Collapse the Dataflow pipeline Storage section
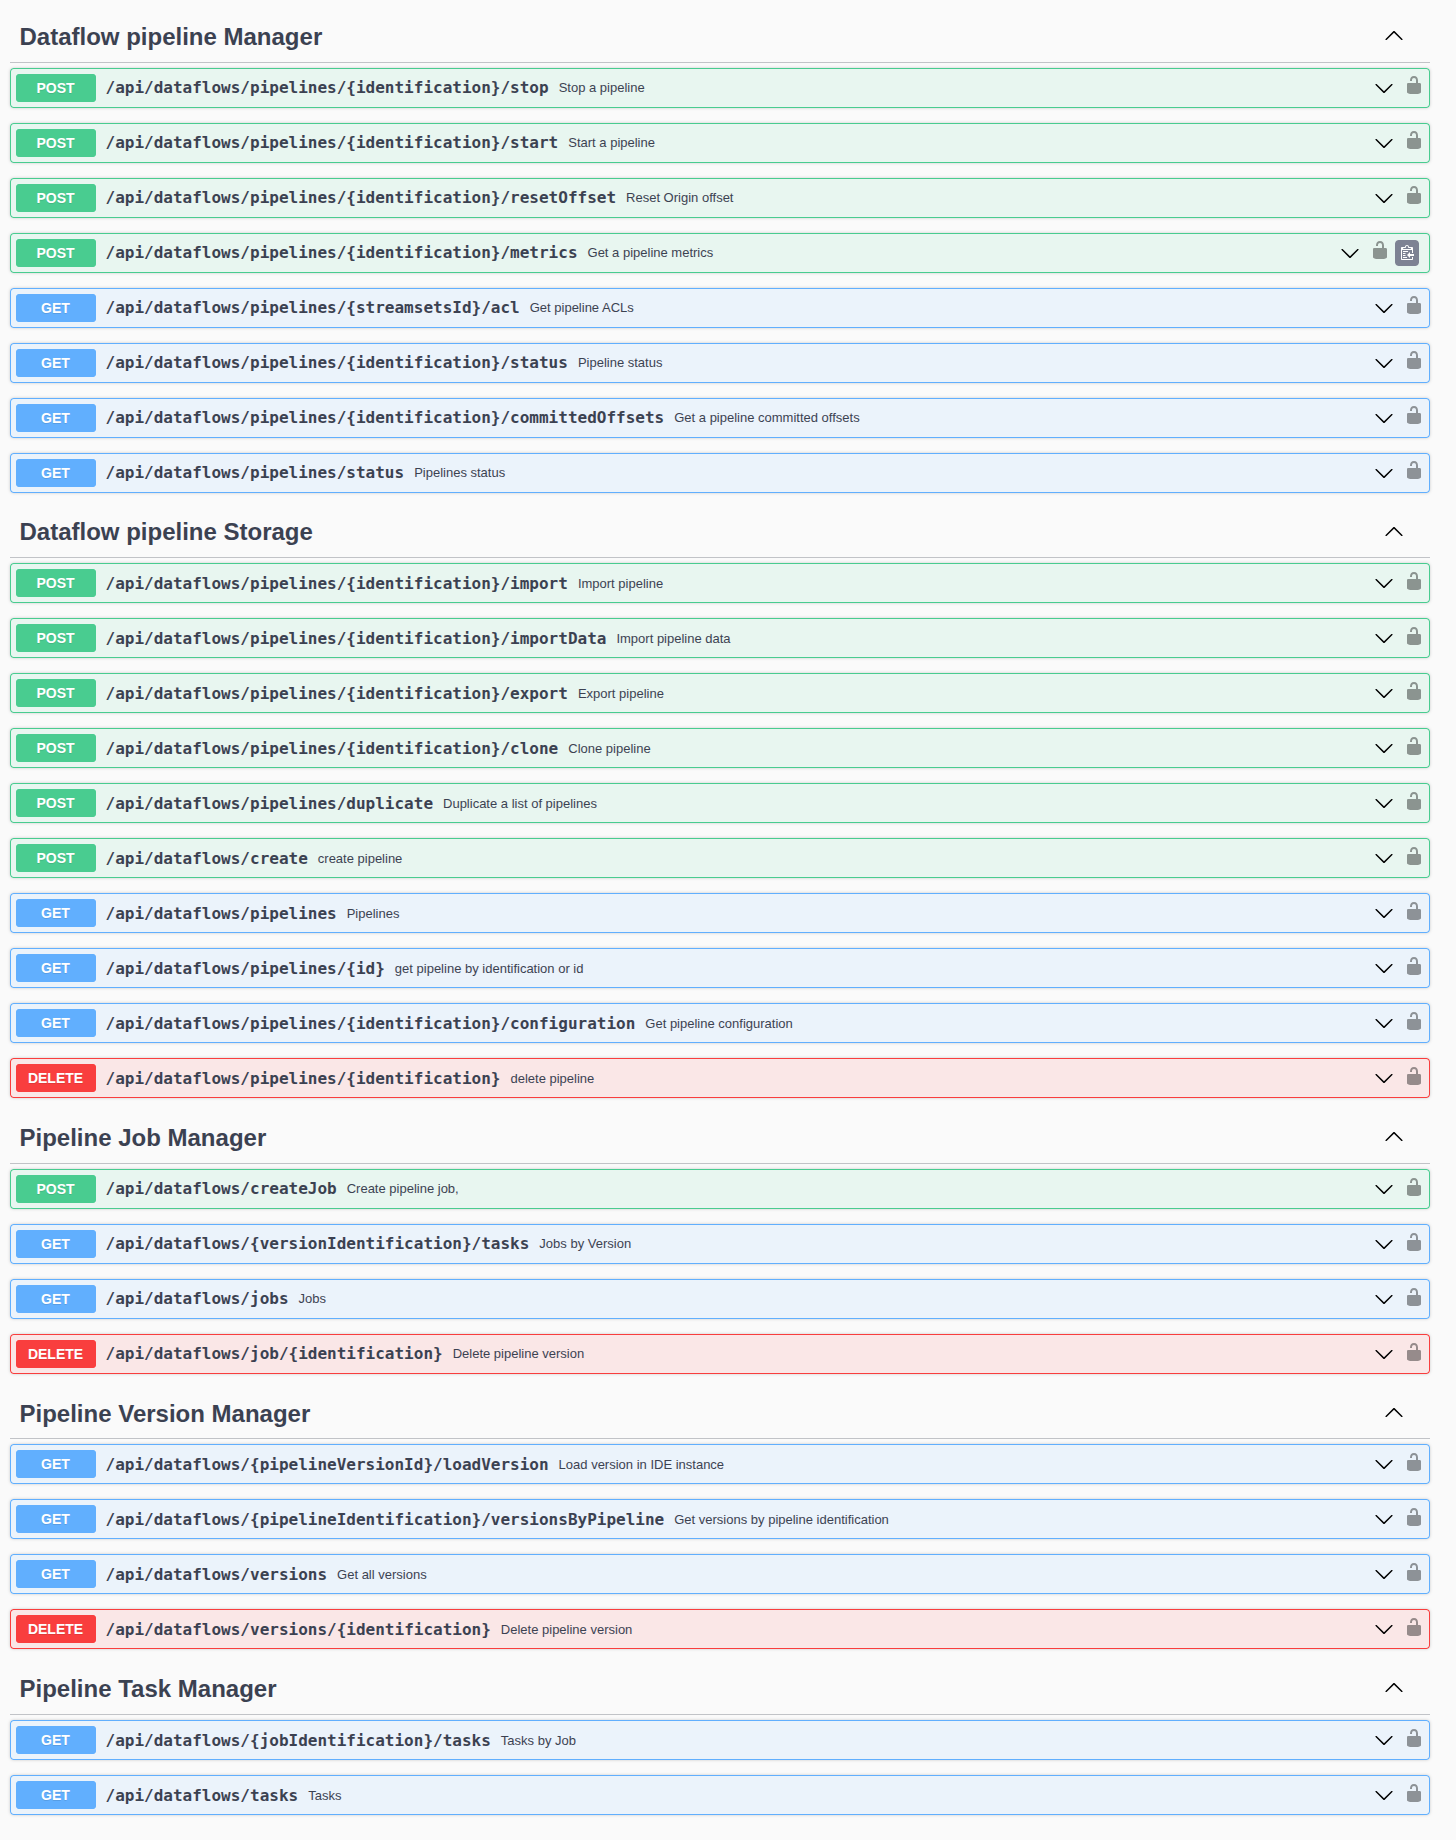Viewport: 1456px width, 1840px height. pos(1393,532)
